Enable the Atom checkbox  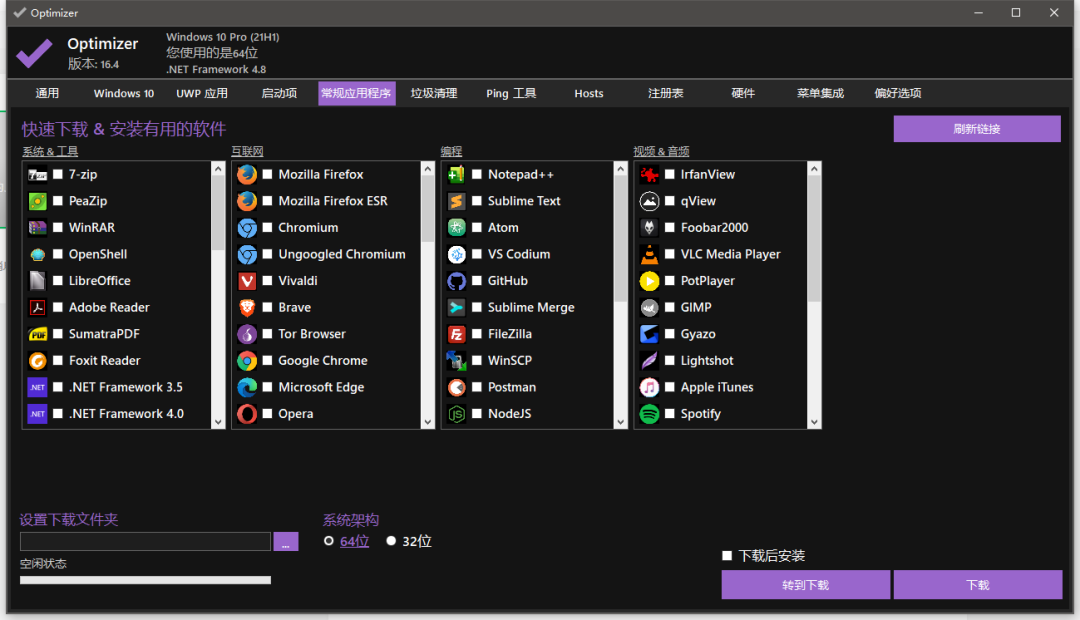pos(477,227)
